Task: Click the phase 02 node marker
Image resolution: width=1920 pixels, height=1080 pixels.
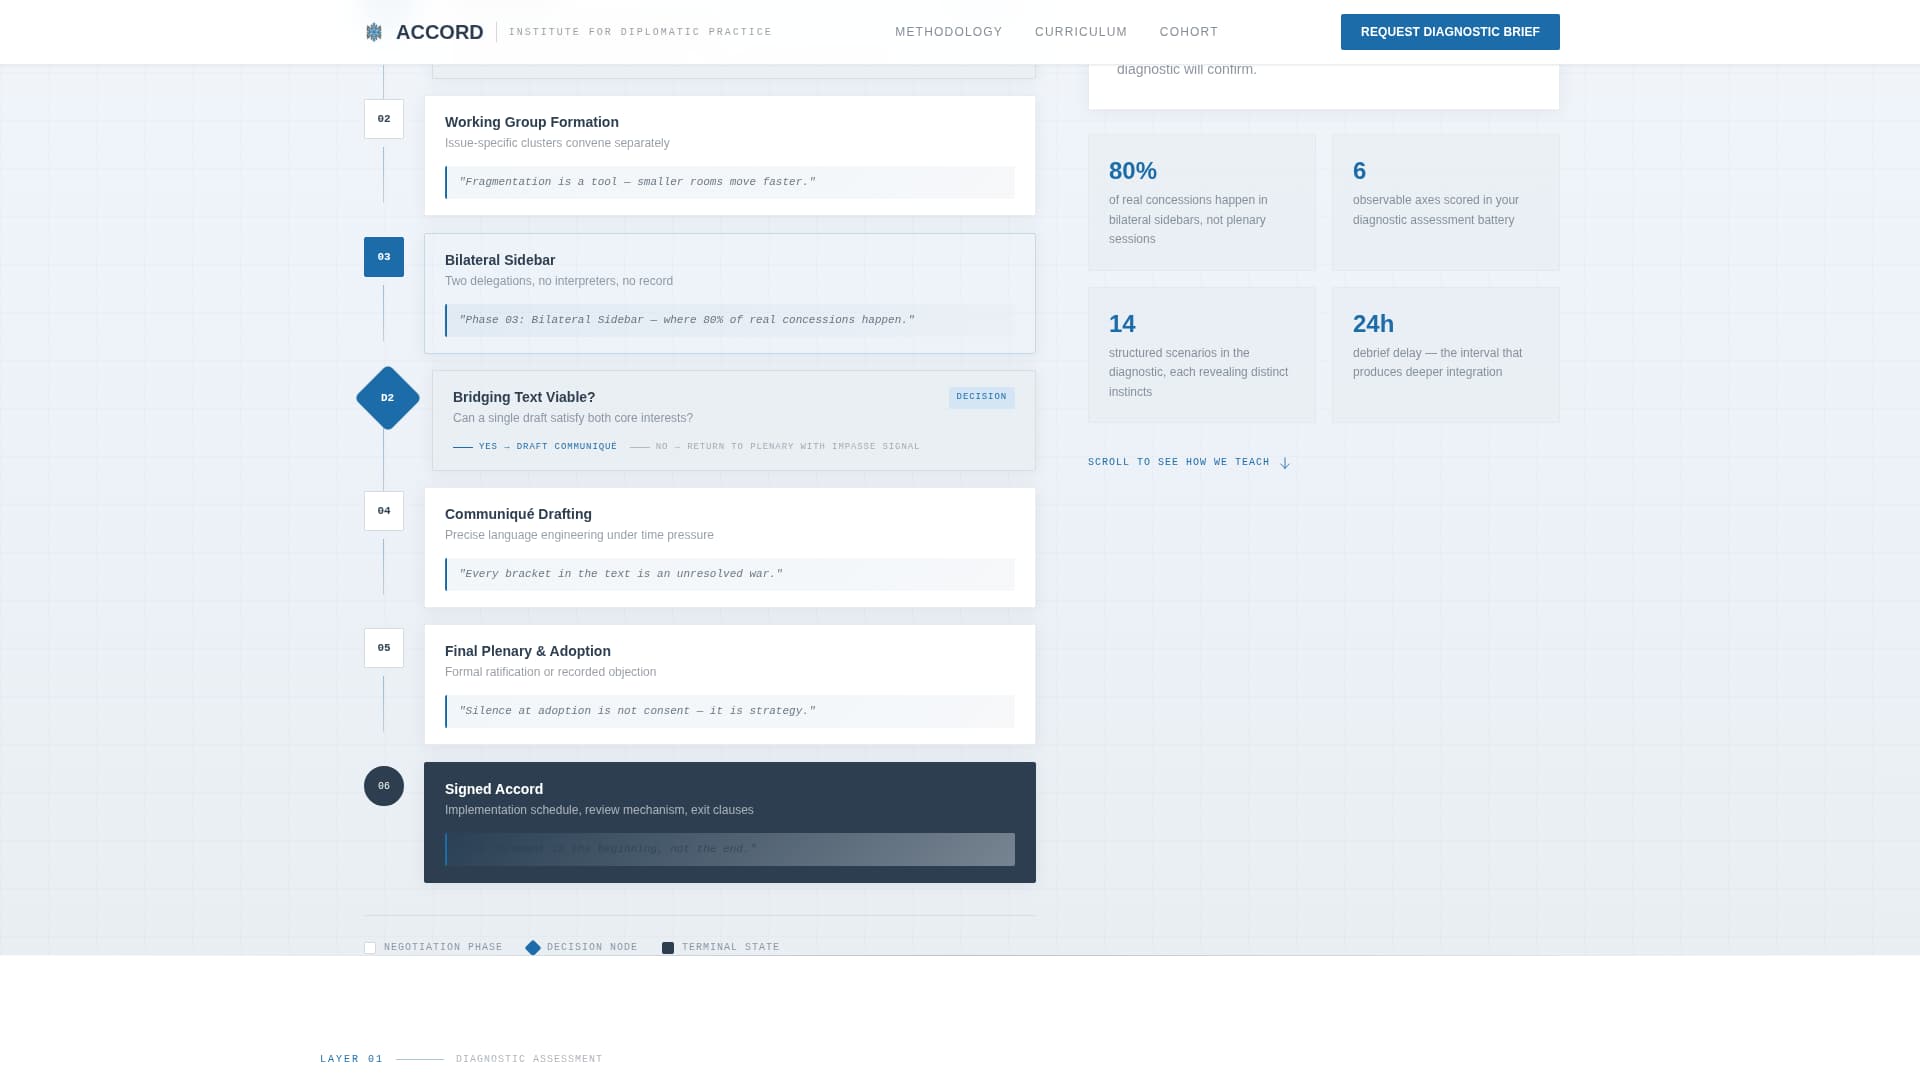Action: pyautogui.click(x=383, y=118)
